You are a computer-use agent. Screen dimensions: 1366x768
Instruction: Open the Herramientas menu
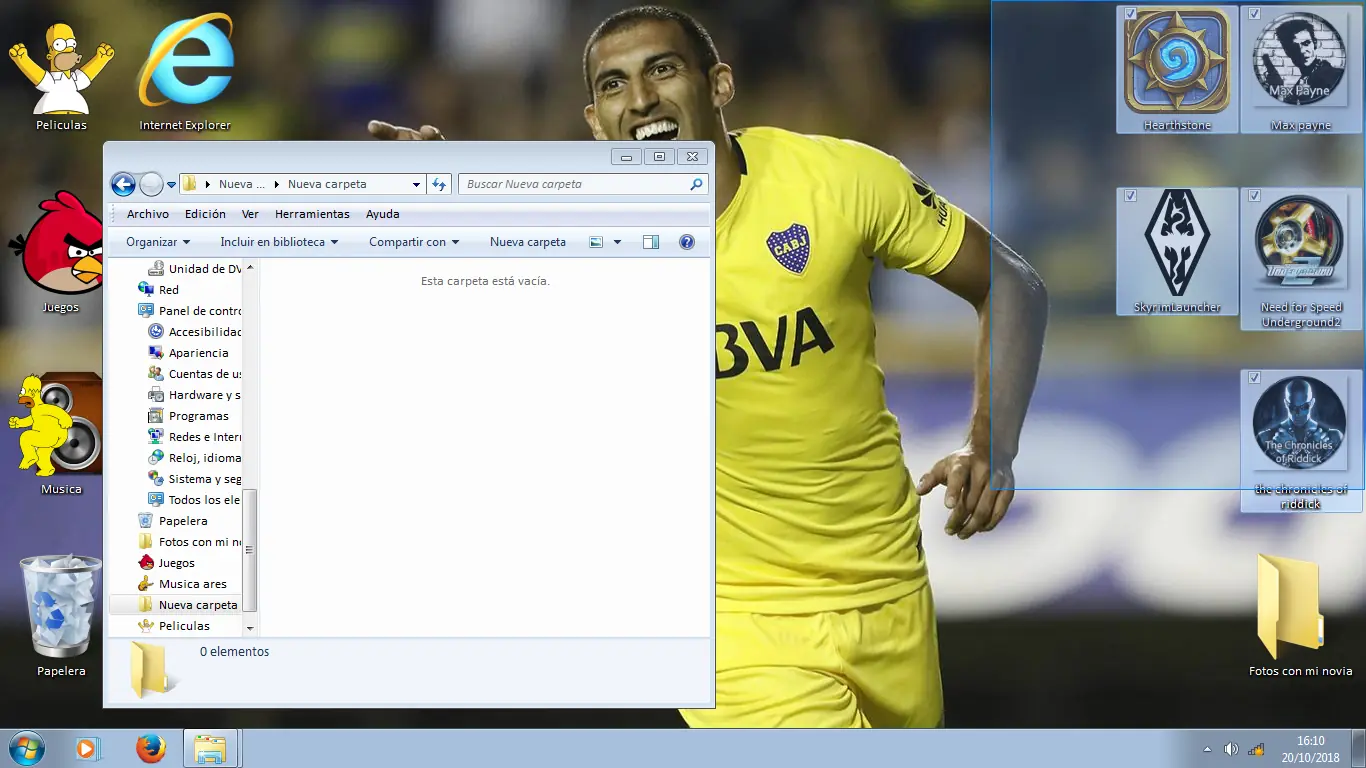click(312, 214)
